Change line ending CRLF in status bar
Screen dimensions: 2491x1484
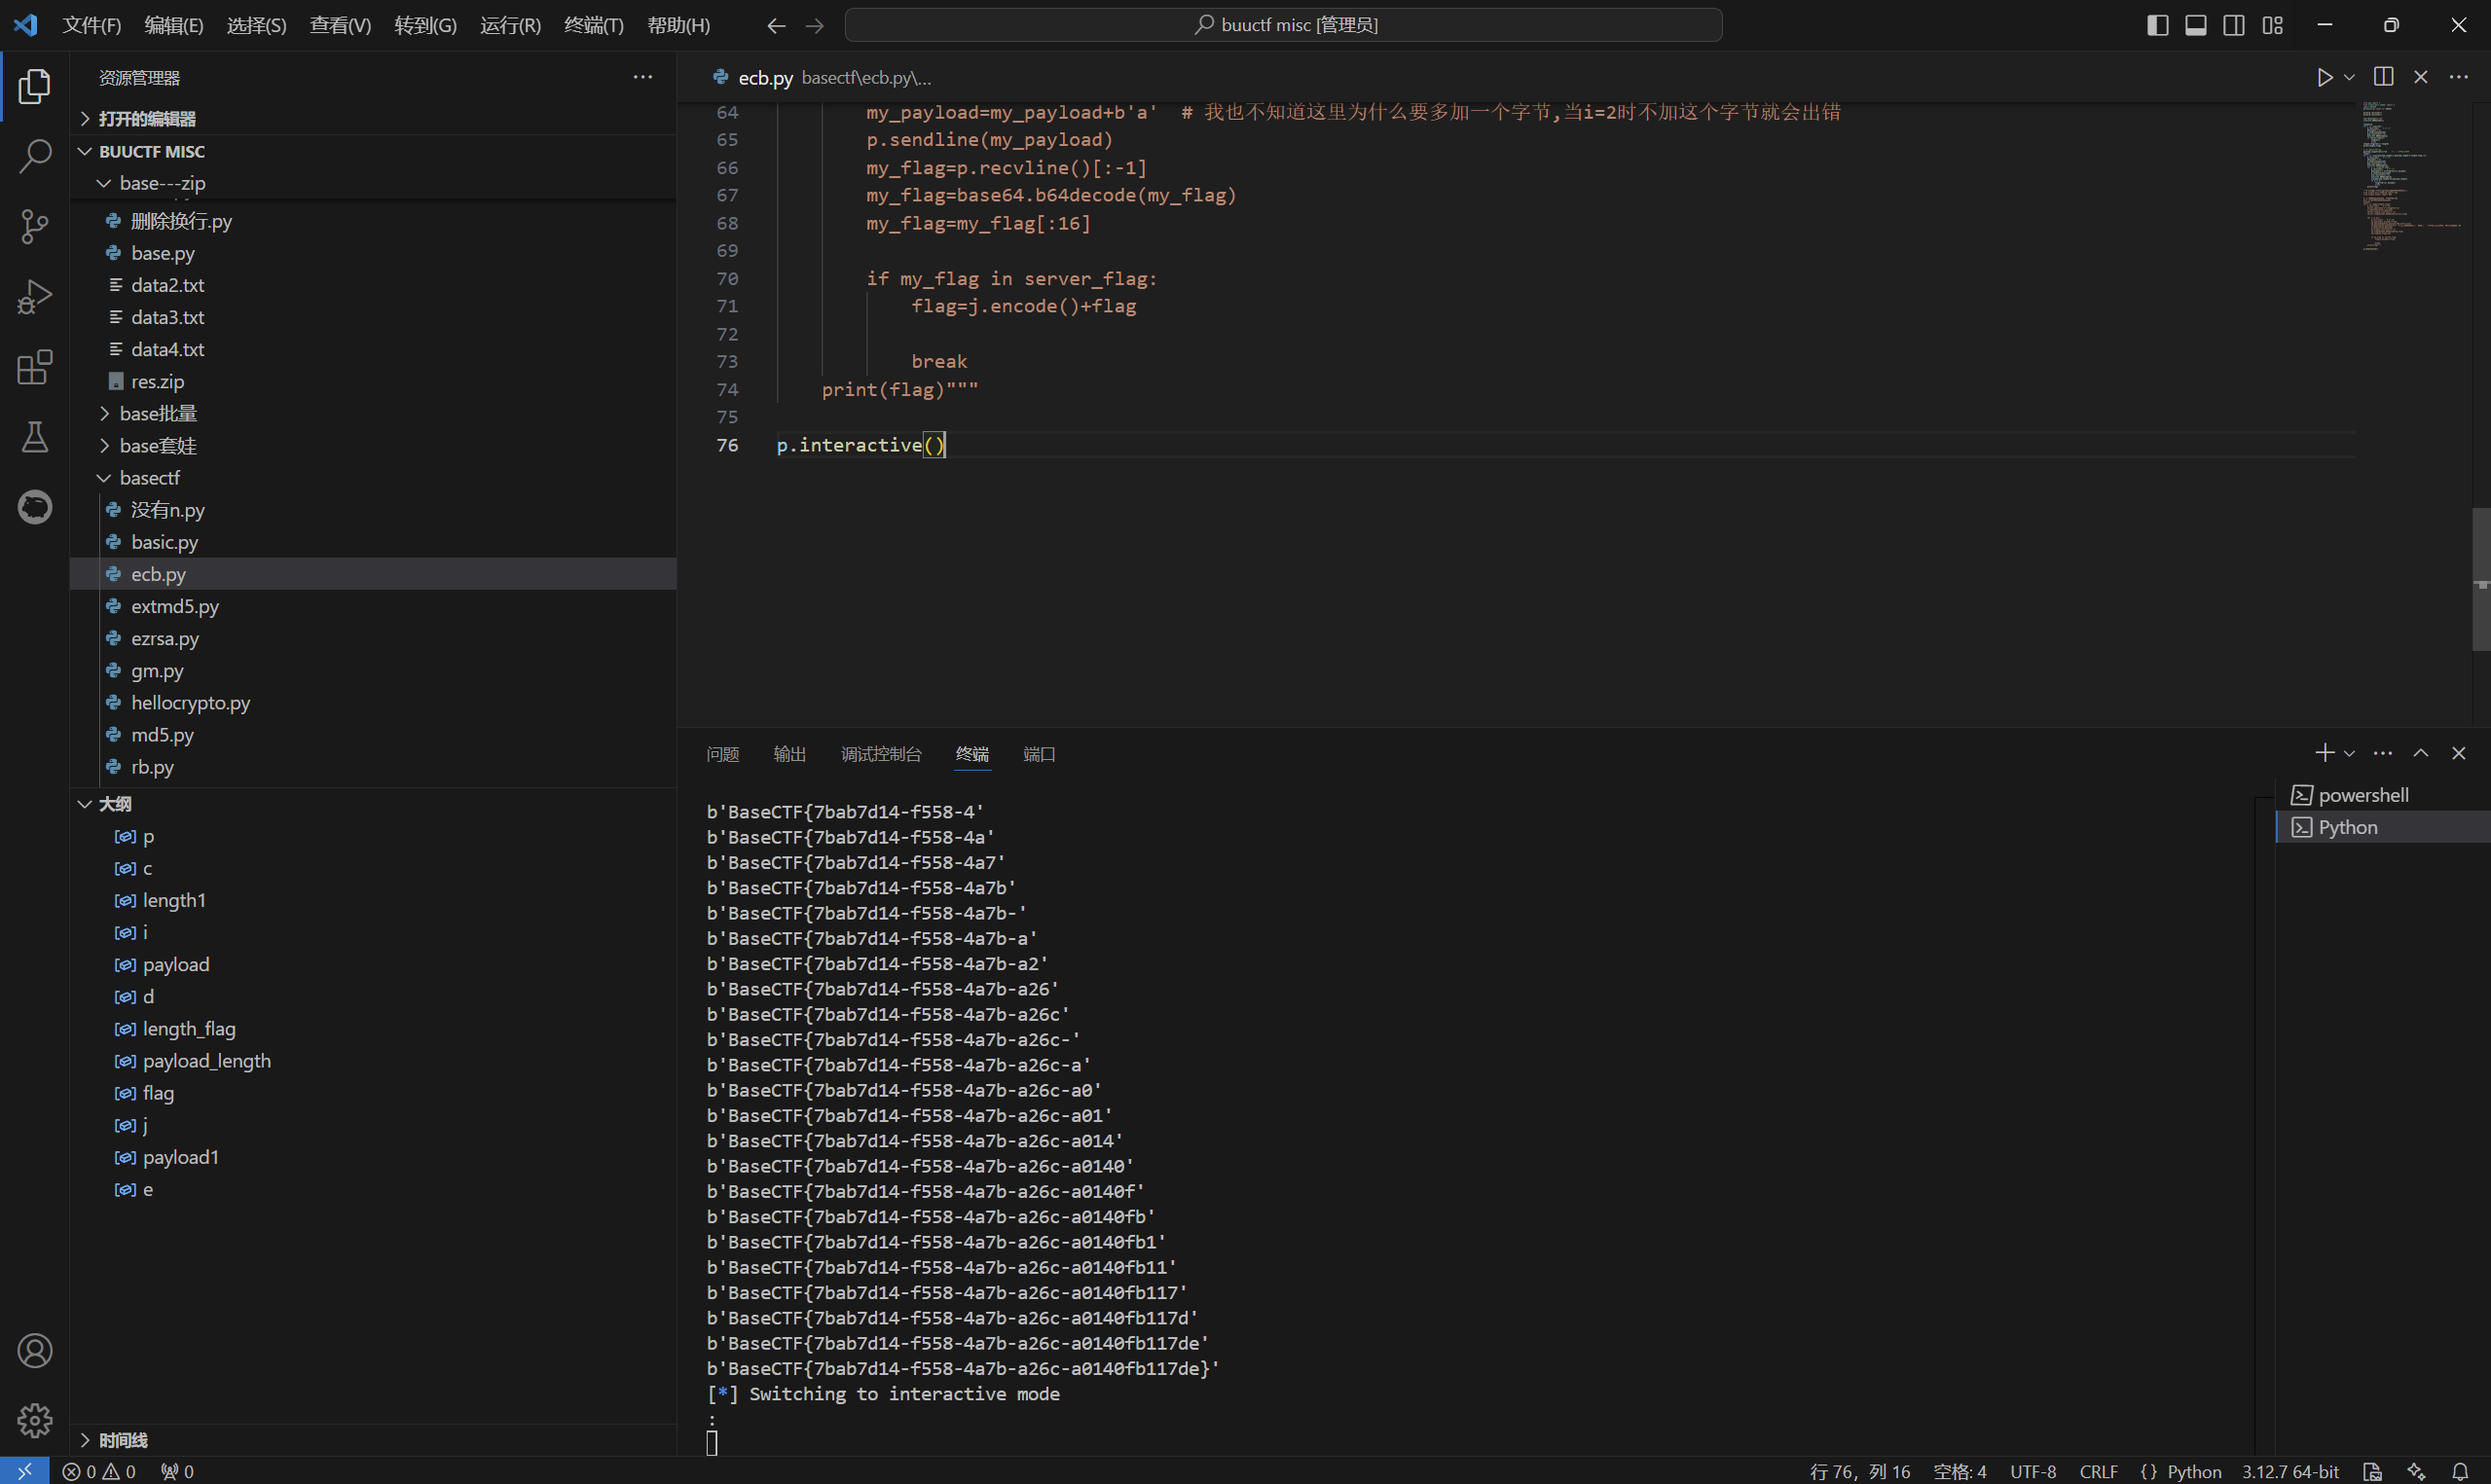tap(2098, 1471)
